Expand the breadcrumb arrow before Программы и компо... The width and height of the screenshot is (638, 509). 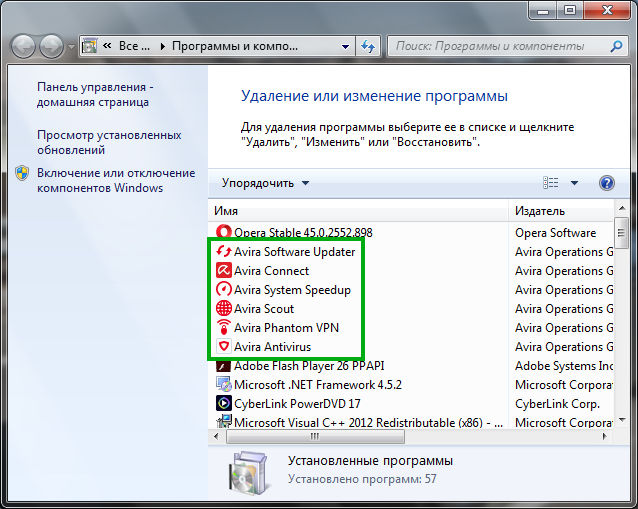tap(163, 46)
